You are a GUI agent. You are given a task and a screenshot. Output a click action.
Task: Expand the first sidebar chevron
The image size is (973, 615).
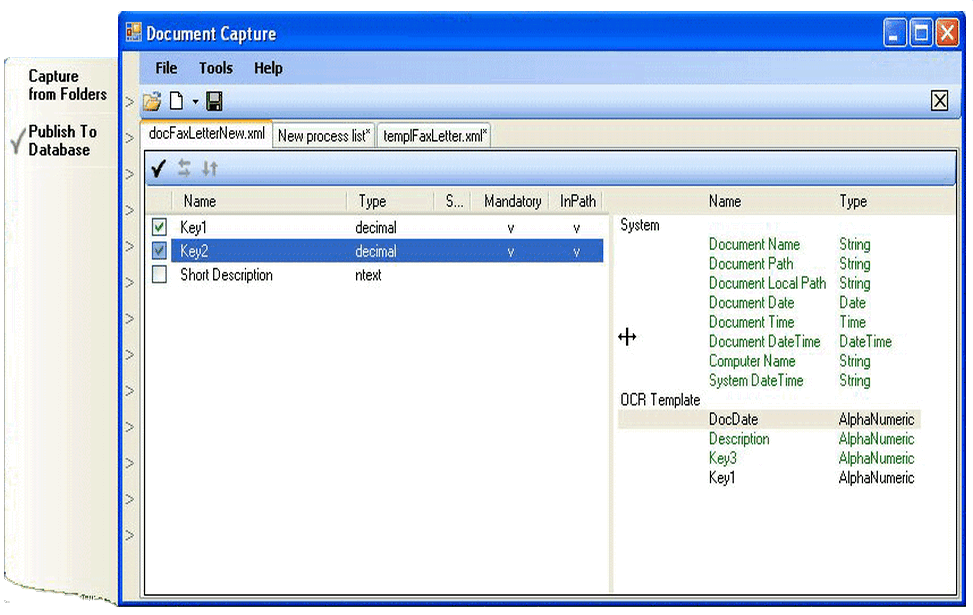[129, 100]
